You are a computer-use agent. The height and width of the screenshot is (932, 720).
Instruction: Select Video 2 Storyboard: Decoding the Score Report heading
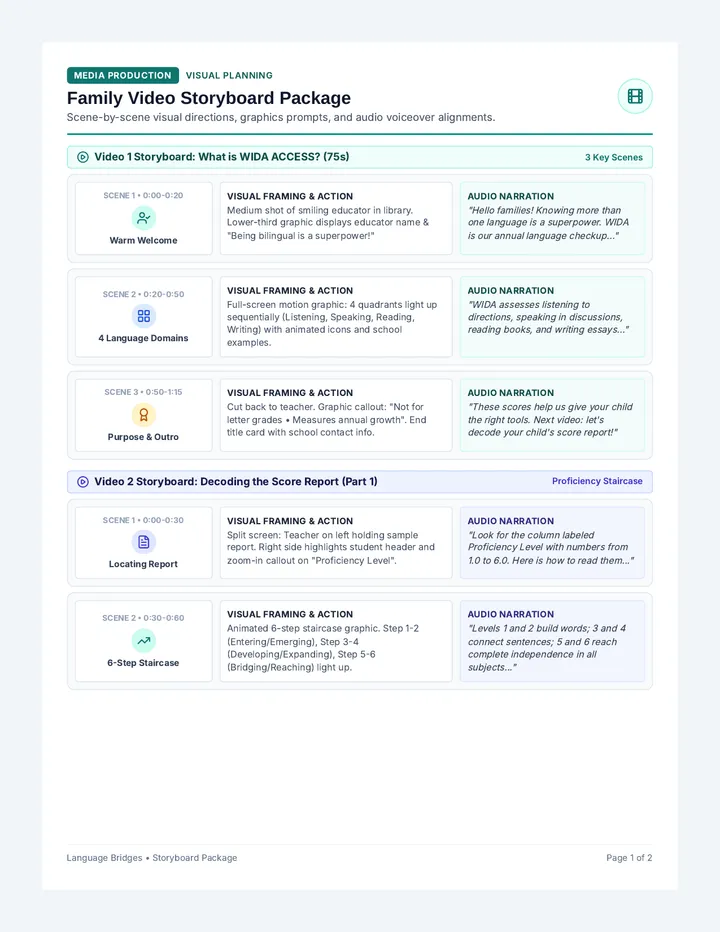235,481
